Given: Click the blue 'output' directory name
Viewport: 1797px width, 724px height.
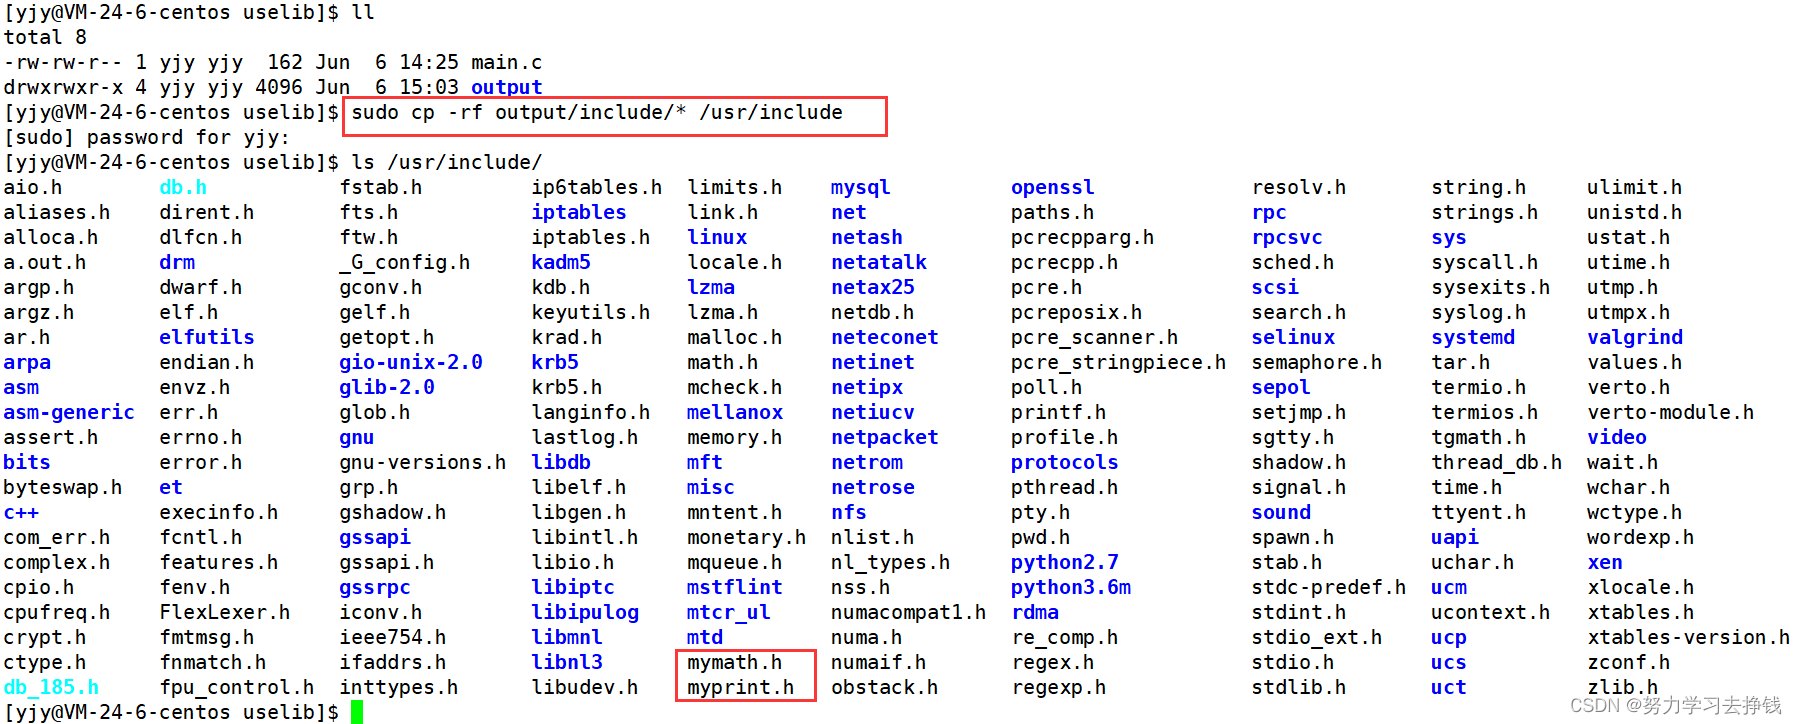Looking at the screenshot, I should (x=506, y=88).
